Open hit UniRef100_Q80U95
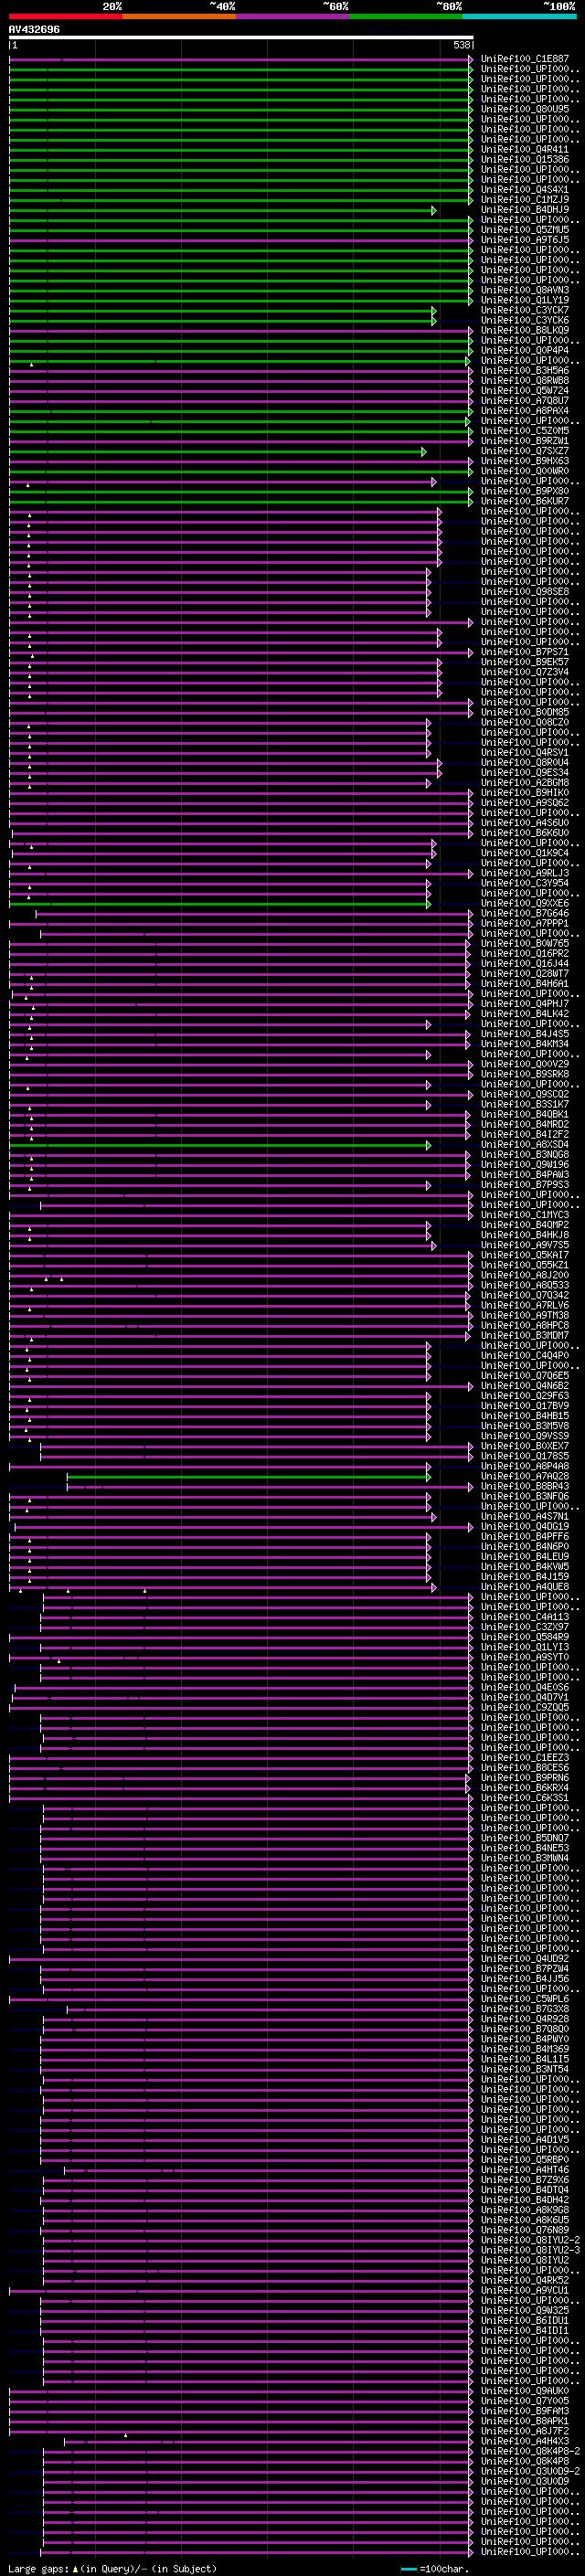The height and width of the screenshot is (2576, 585). tap(525, 109)
